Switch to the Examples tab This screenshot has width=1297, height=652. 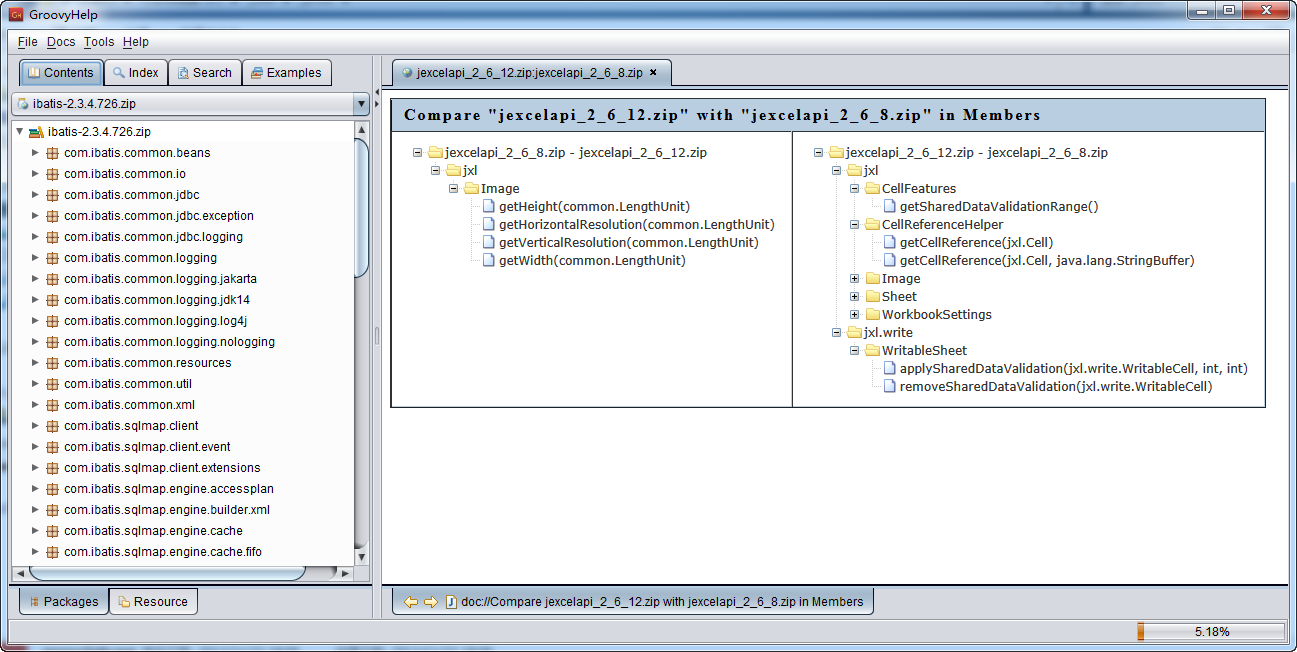tap(287, 73)
